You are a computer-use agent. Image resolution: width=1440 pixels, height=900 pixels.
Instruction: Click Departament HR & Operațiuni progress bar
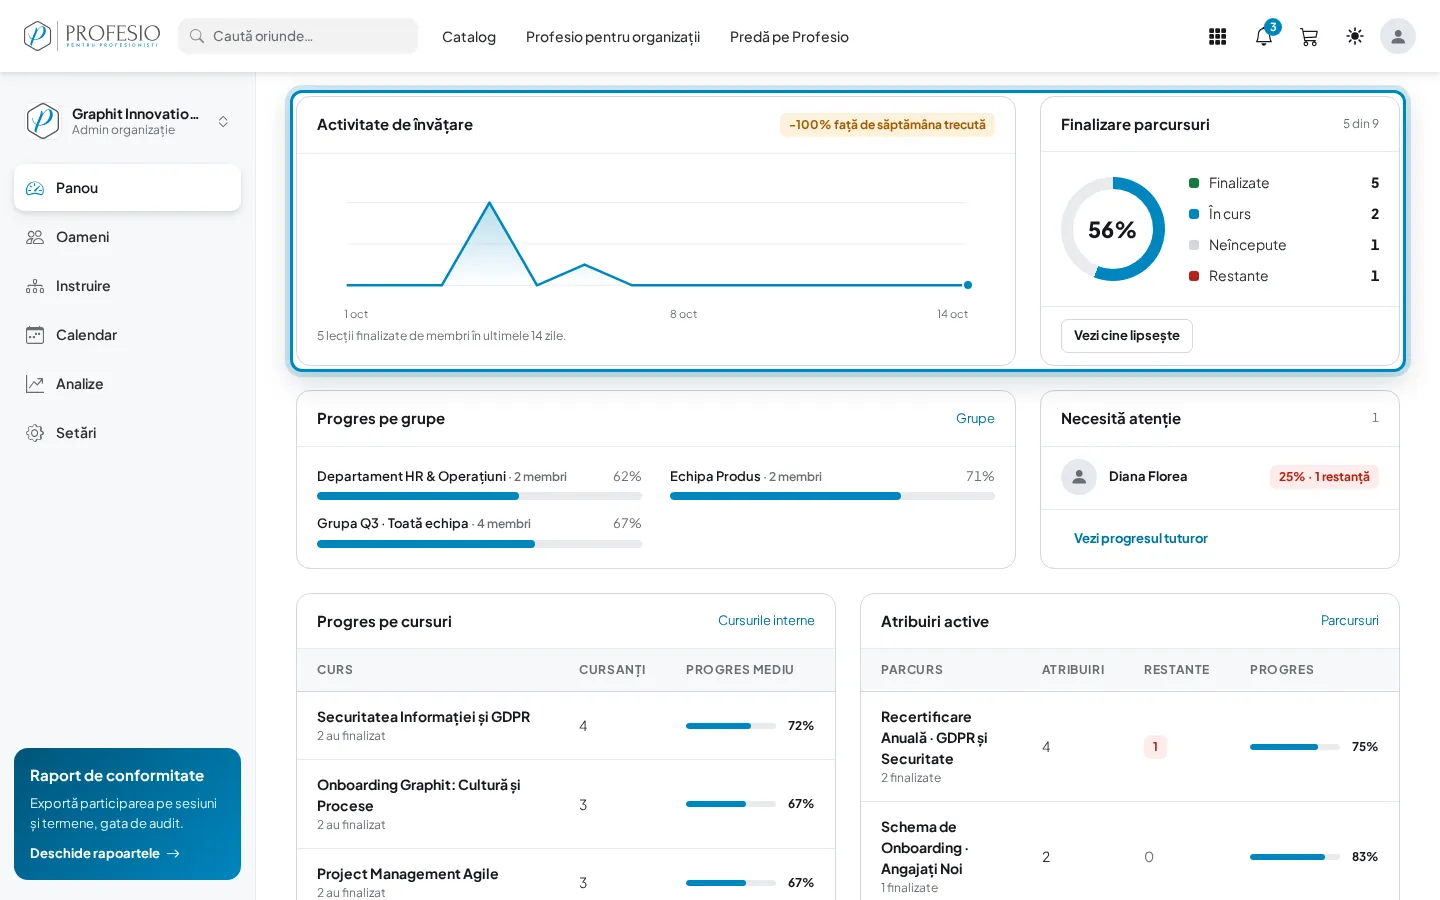[480, 496]
